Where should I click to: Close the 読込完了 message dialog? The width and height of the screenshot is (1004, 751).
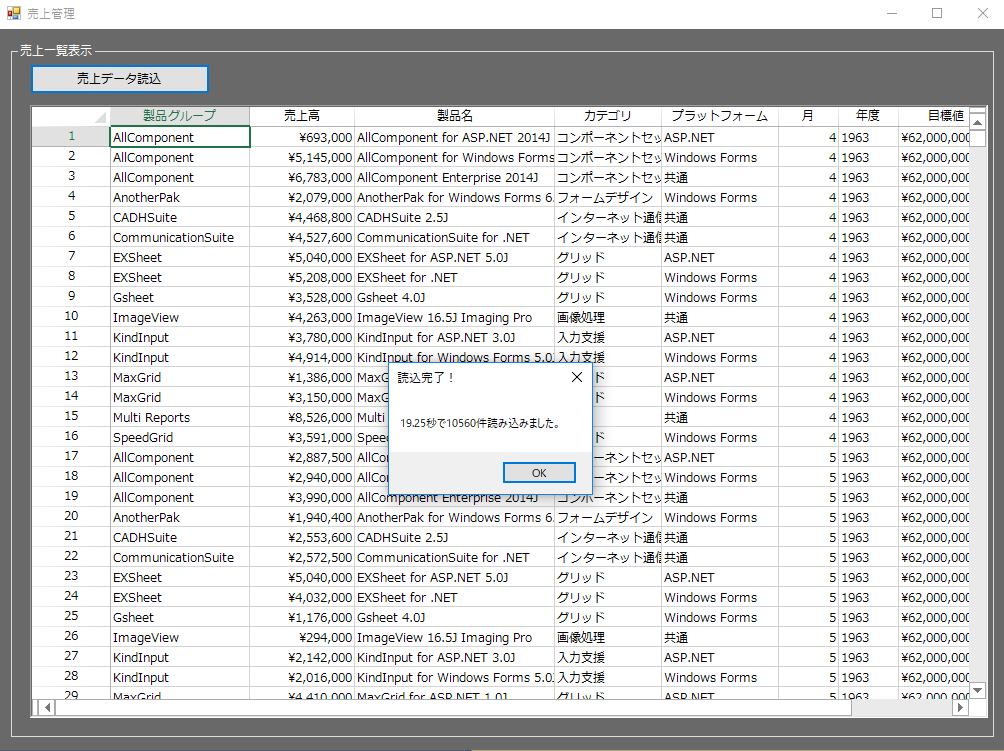pos(576,377)
